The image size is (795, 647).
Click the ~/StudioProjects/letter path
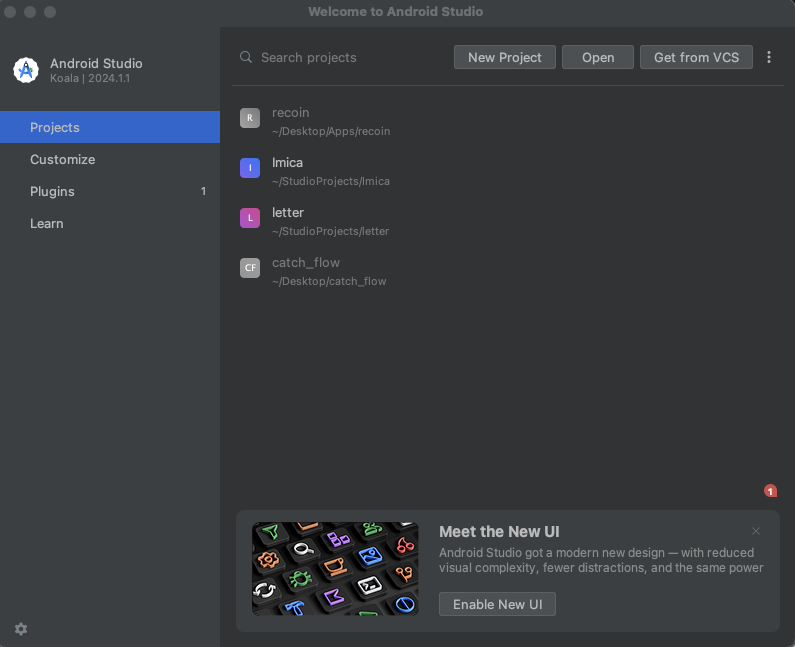(x=331, y=231)
